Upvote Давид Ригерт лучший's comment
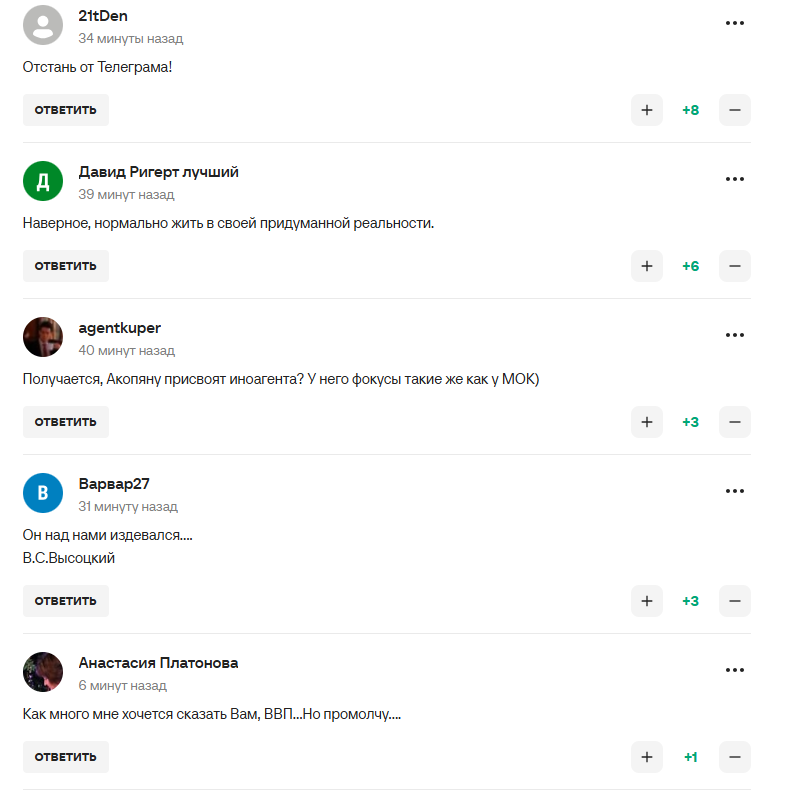788x794 pixels. coord(647,266)
